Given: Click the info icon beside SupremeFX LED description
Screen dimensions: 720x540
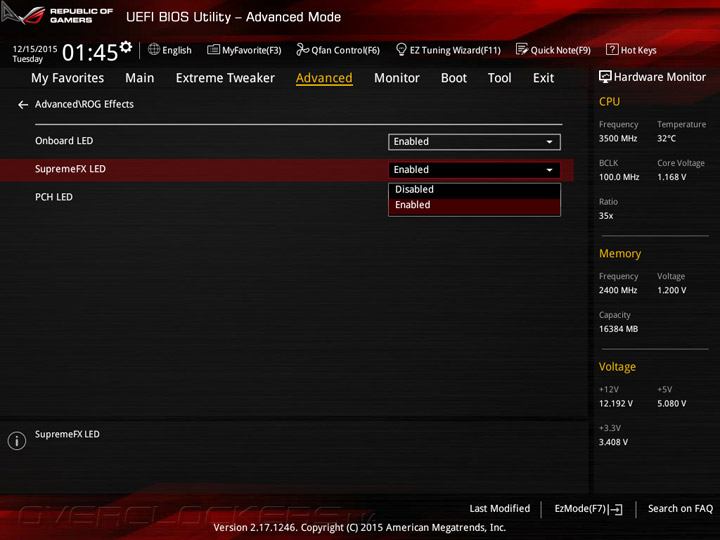Looking at the screenshot, I should click(x=17, y=441).
